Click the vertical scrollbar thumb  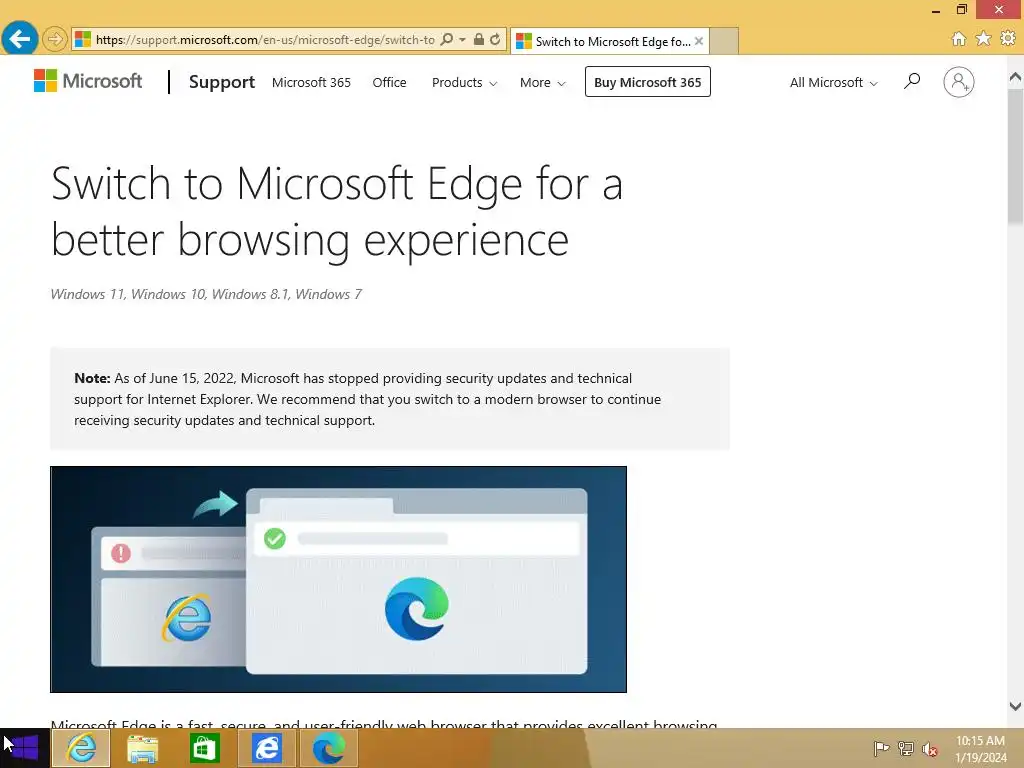coord(1015,157)
